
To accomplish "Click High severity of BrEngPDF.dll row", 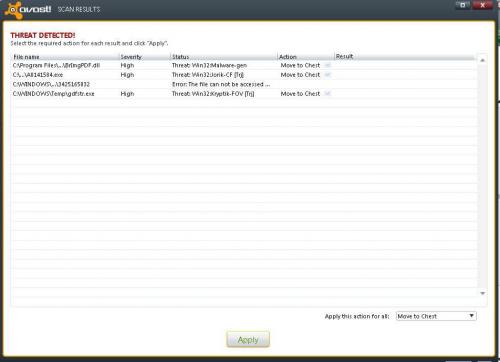I will point(127,65).
